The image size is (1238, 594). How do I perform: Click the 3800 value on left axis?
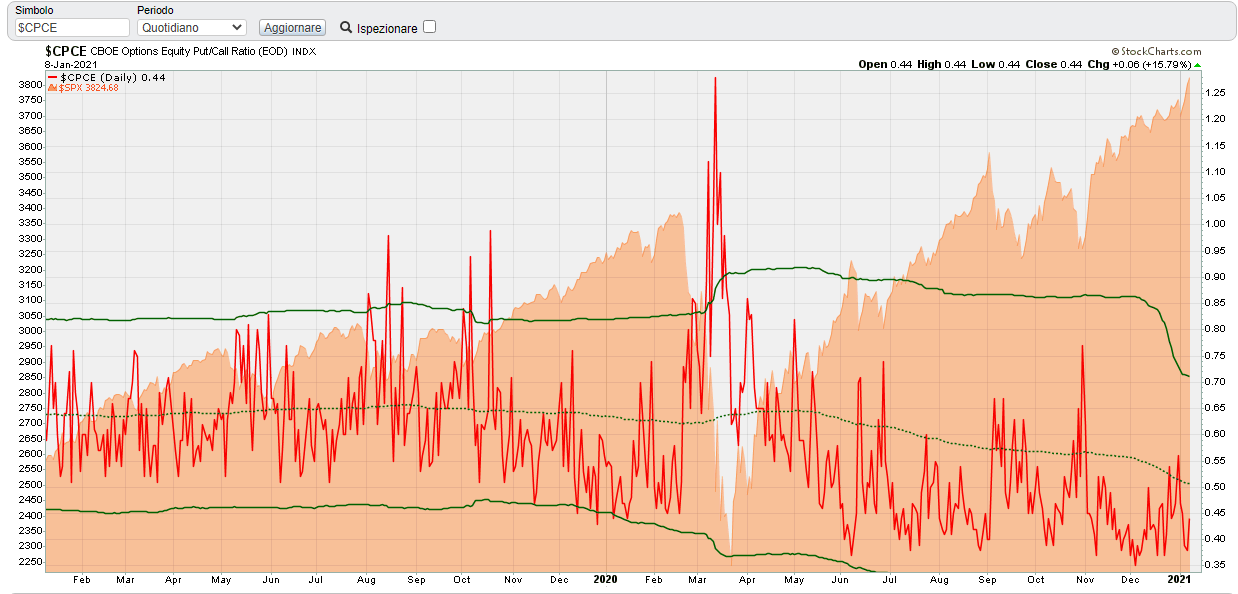(30, 85)
